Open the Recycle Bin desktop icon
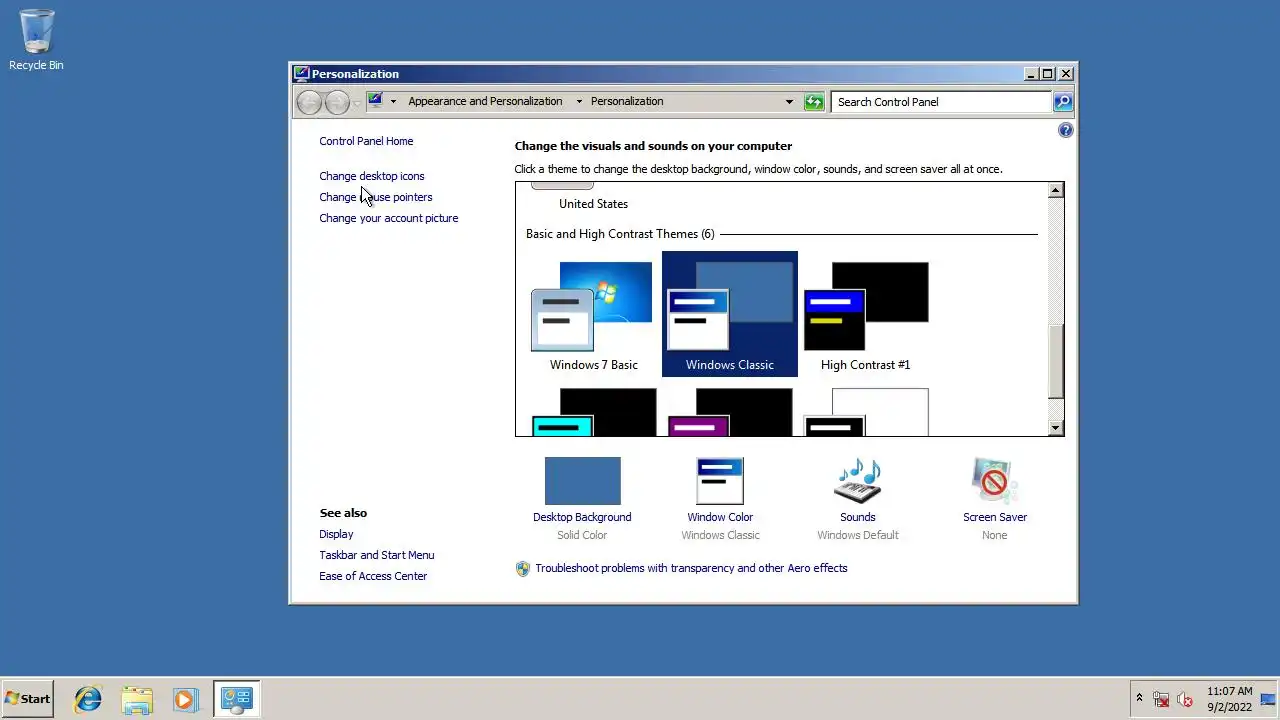The width and height of the screenshot is (1280, 720). pos(36,40)
